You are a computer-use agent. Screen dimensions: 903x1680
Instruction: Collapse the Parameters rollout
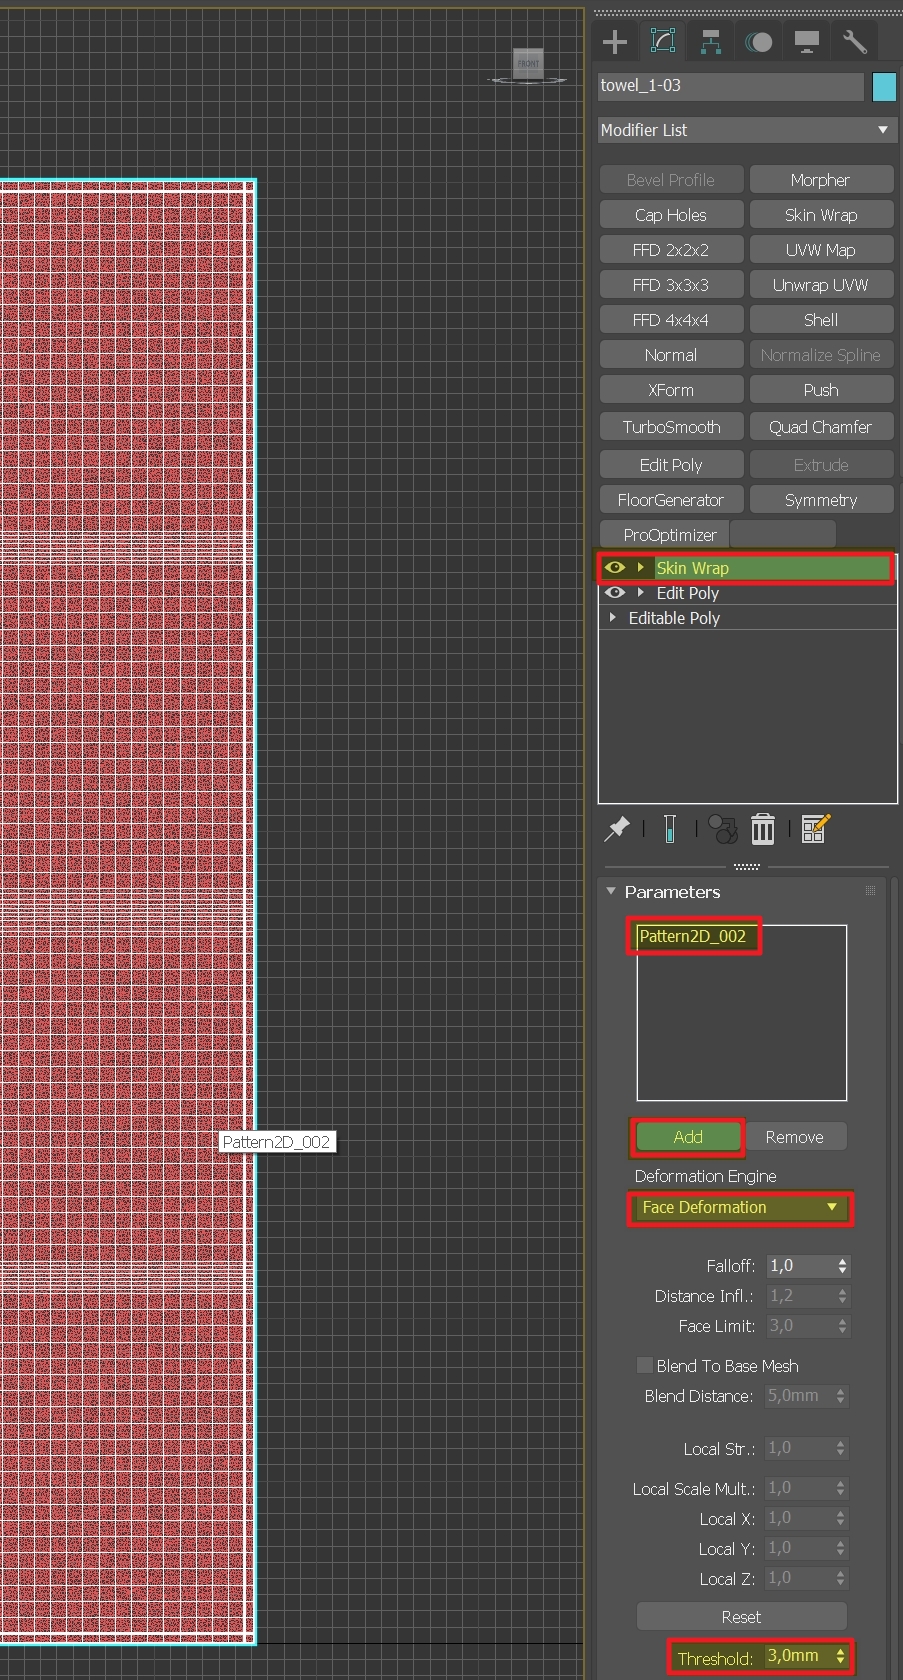point(611,891)
